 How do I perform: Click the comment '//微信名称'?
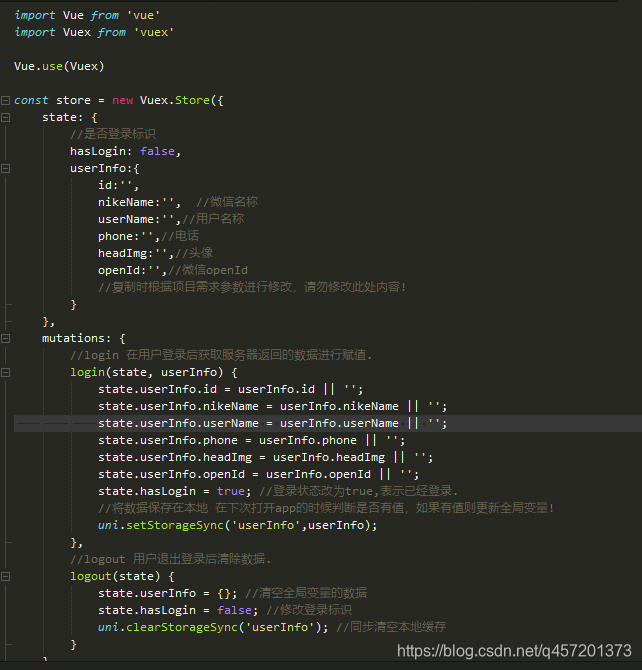(x=227, y=202)
